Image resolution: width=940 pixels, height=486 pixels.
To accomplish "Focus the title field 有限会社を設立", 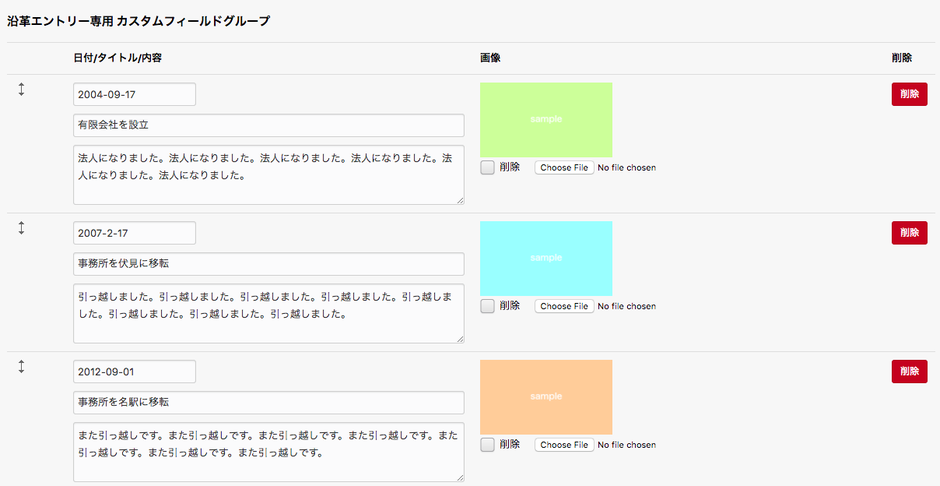I will pyautogui.click(x=268, y=126).
